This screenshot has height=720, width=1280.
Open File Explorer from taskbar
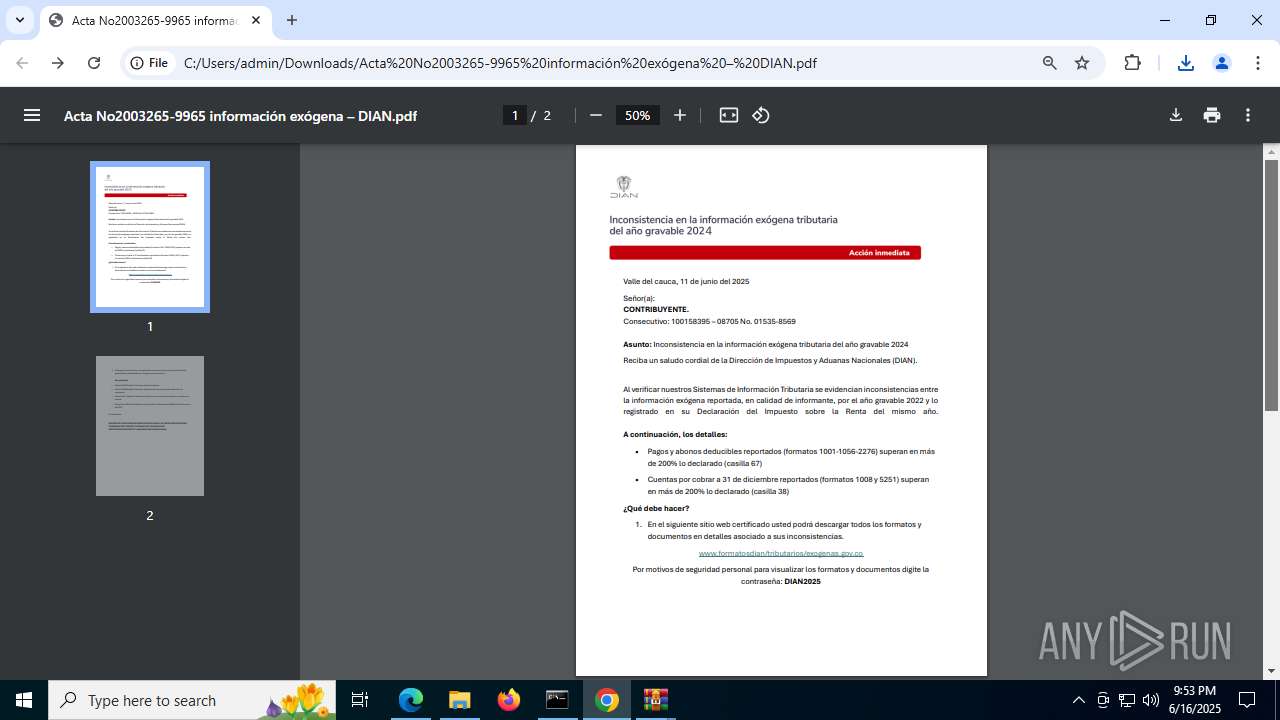460,700
